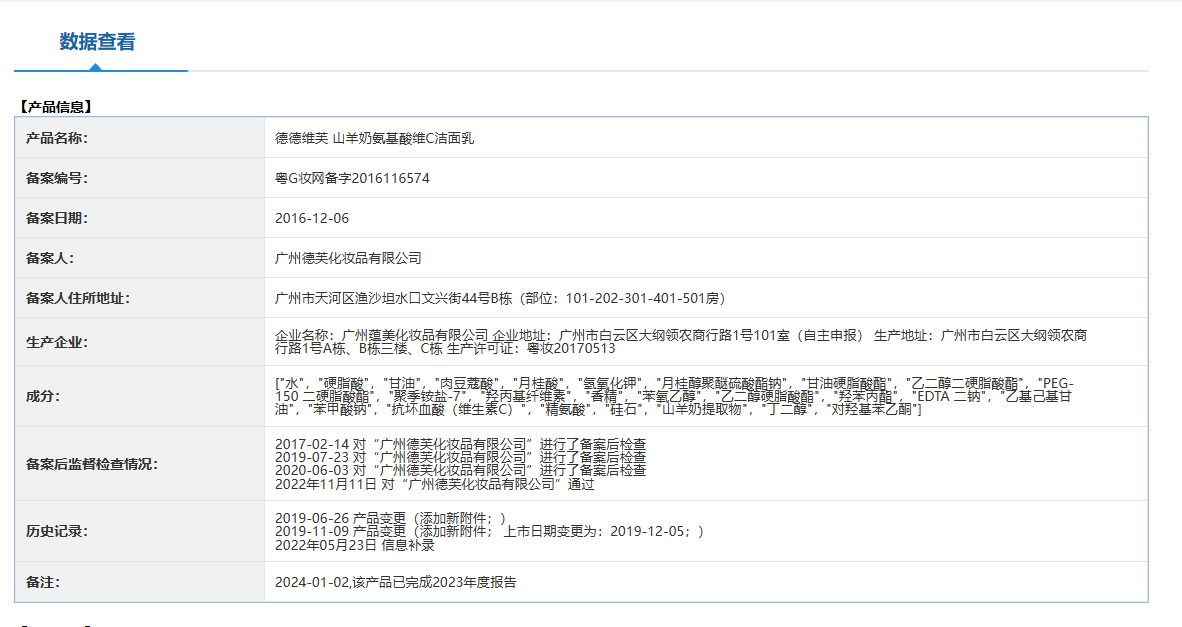Image resolution: width=1182 pixels, height=627 pixels.
Task: Click product name 德德维芙 山羊奶氨基酸维C洁面乳
Action: tap(375, 139)
